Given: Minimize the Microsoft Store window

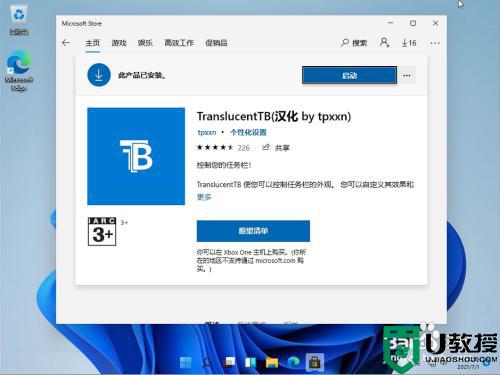Looking at the screenshot, I should [x=391, y=23].
